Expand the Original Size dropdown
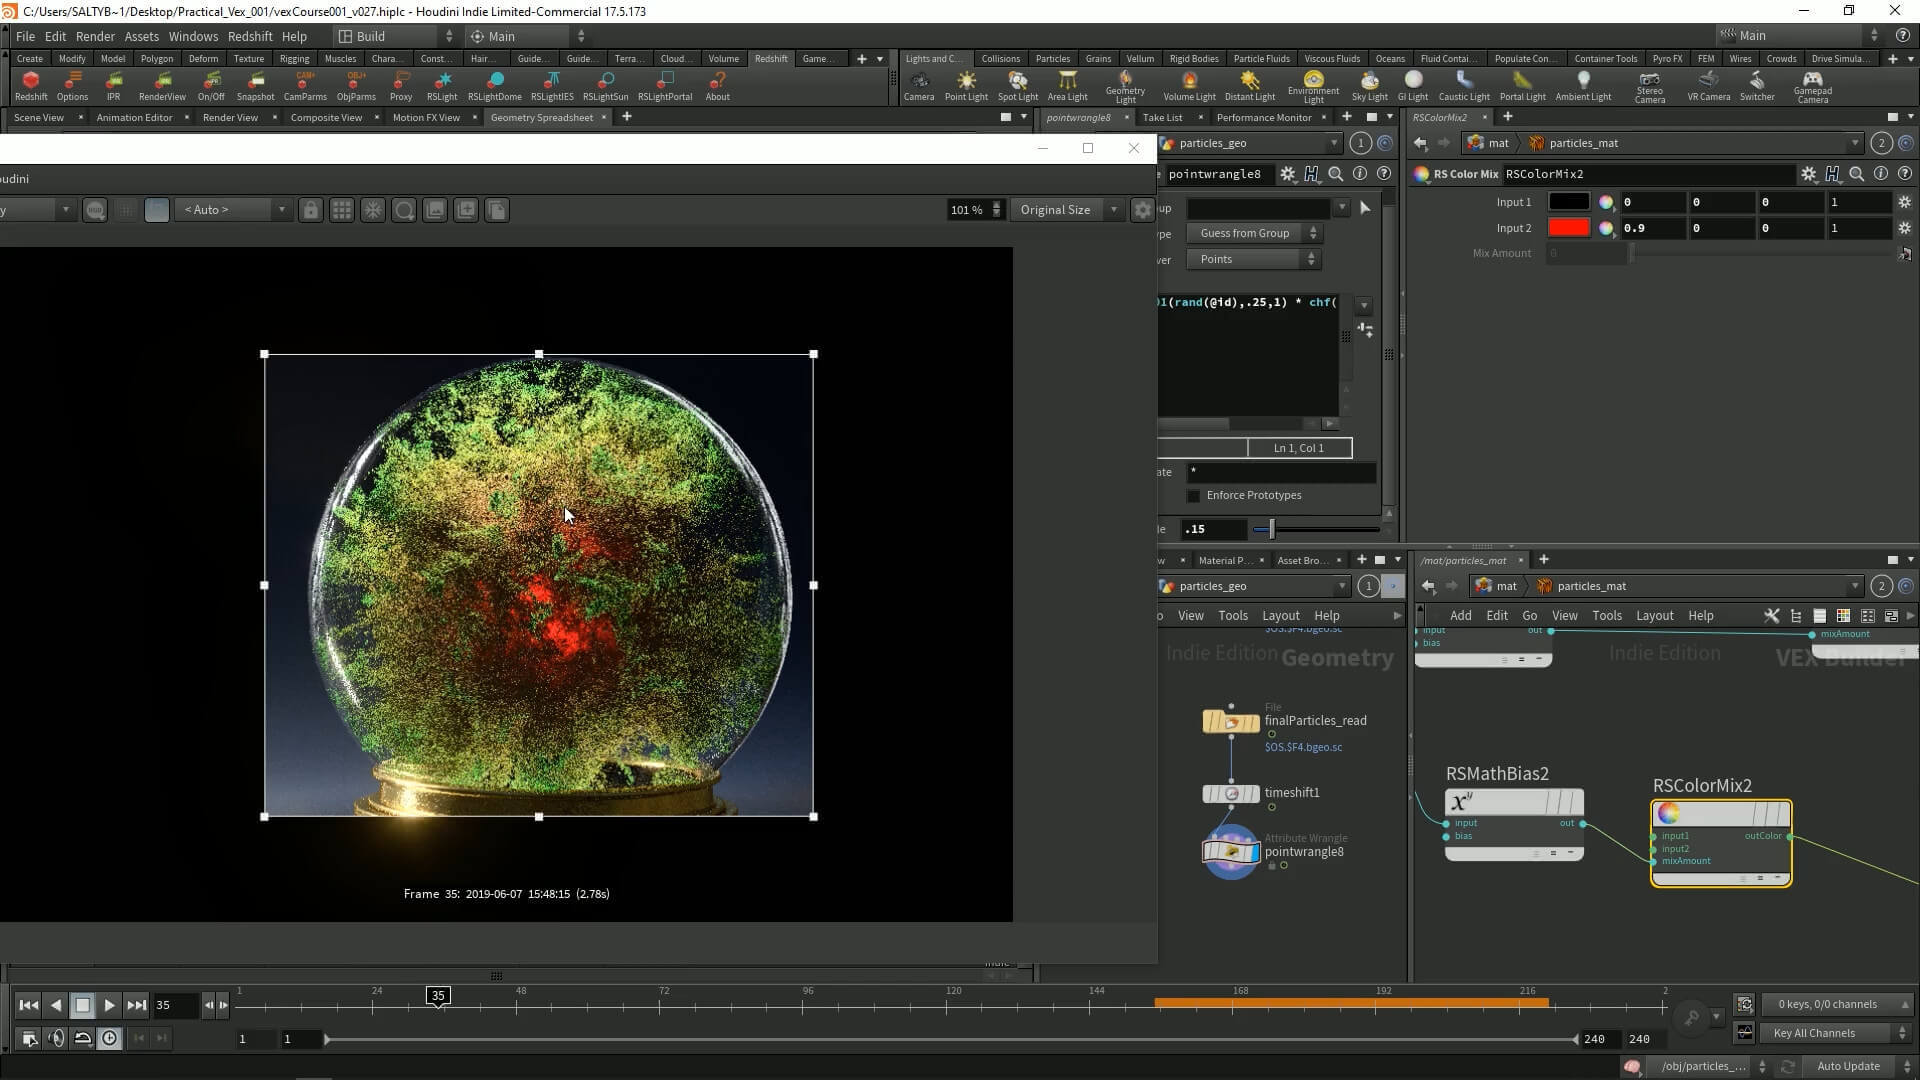The height and width of the screenshot is (1080, 1920). click(x=1067, y=210)
